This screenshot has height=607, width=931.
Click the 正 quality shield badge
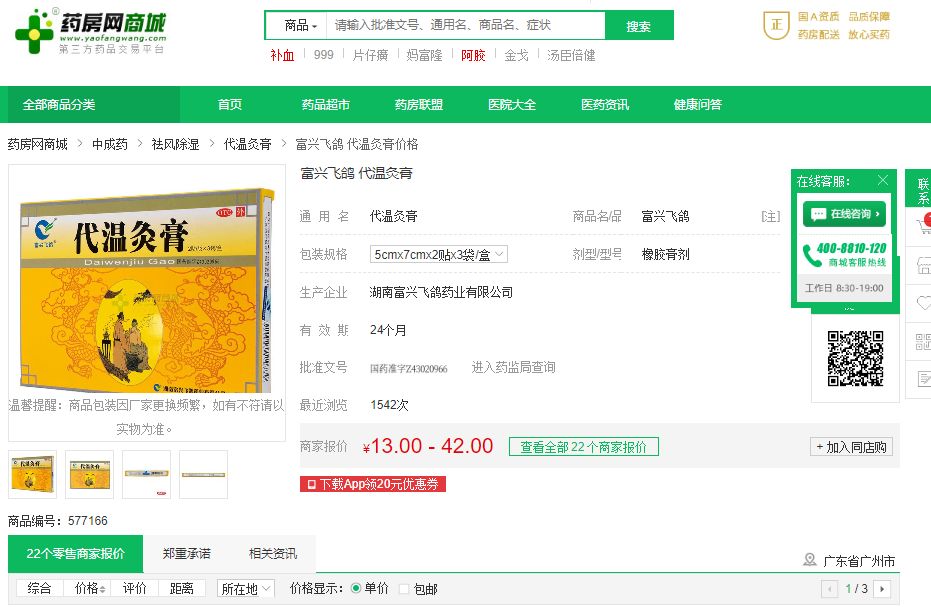(776, 26)
